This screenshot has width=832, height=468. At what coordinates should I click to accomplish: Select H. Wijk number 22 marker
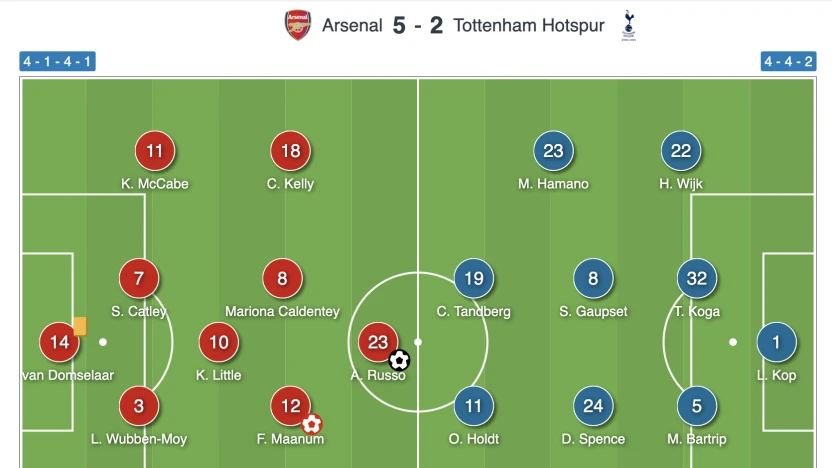click(x=681, y=152)
